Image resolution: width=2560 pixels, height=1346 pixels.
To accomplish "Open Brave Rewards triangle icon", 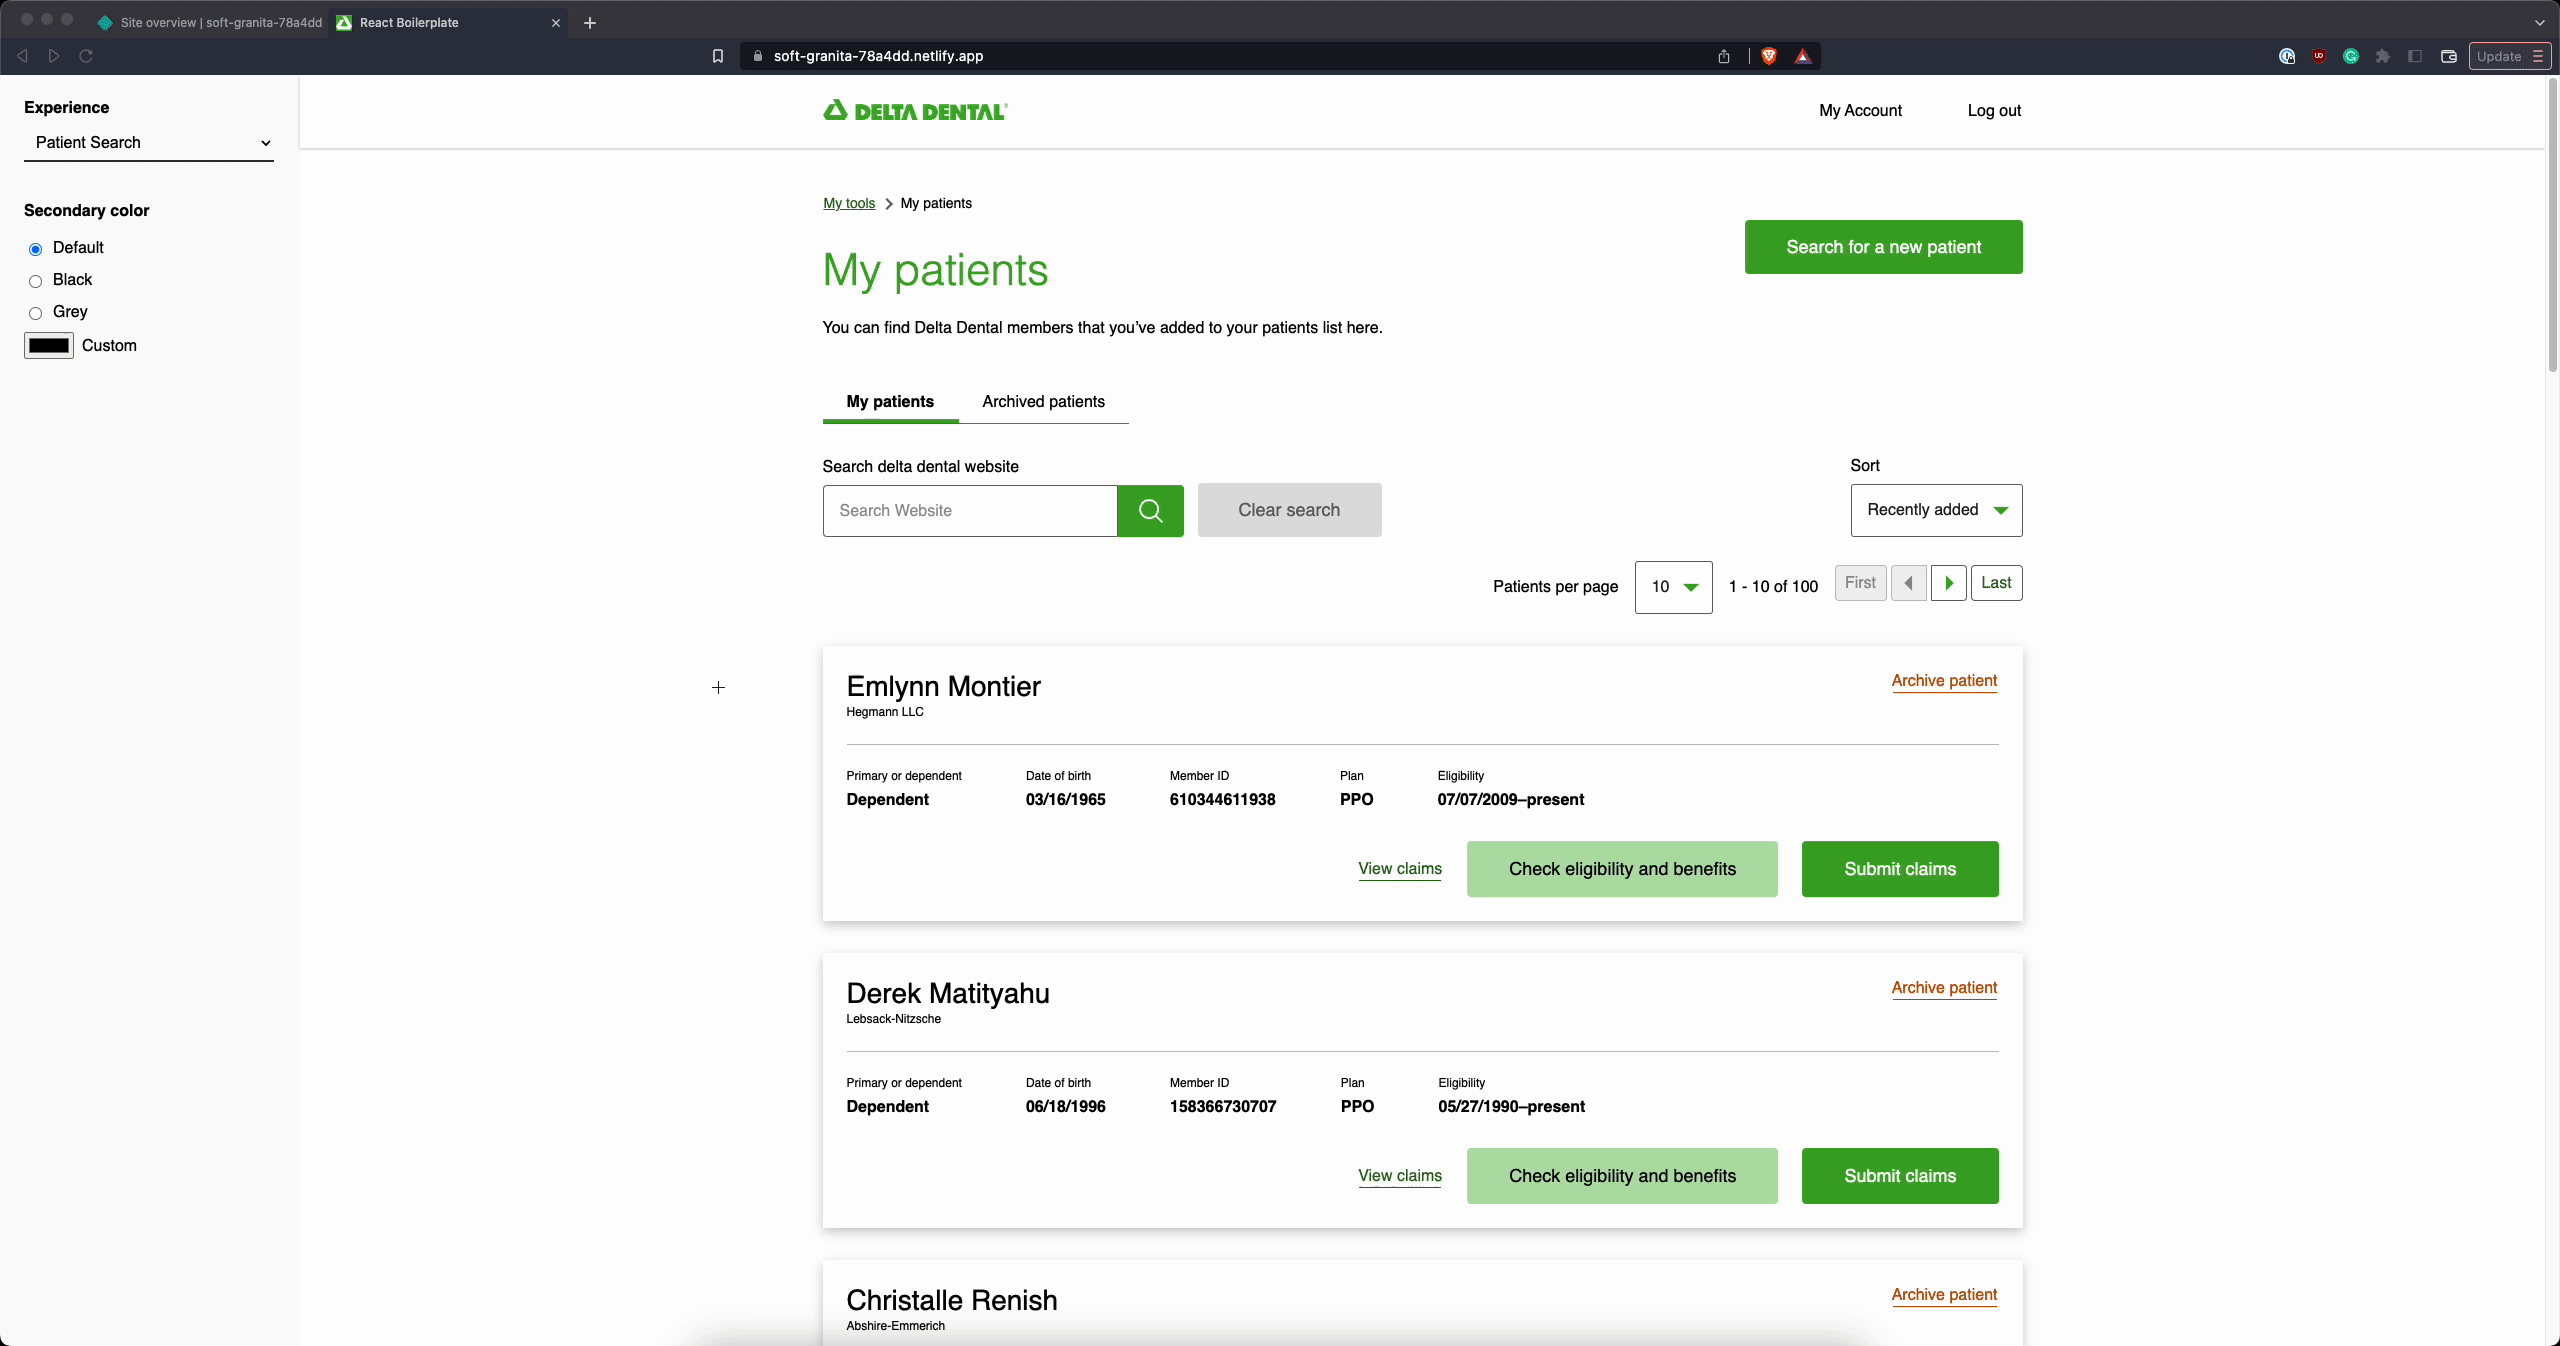I will pos(1803,56).
